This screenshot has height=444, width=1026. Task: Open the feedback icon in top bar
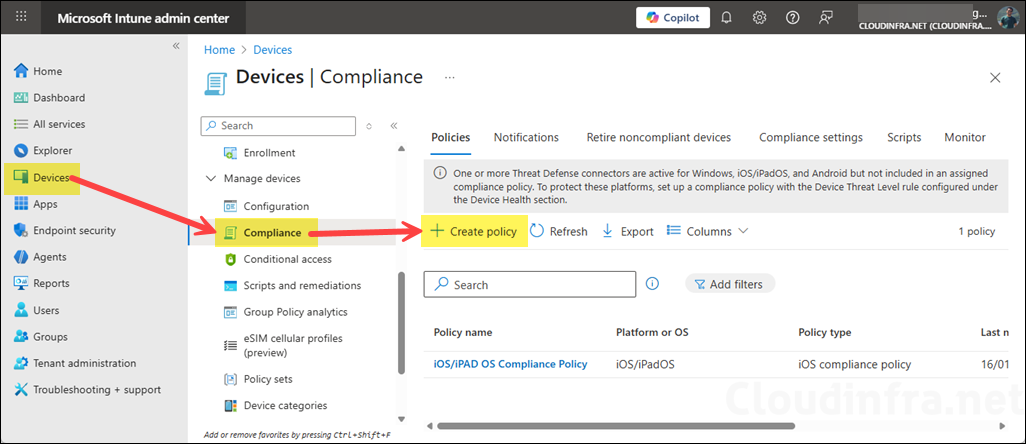point(826,18)
